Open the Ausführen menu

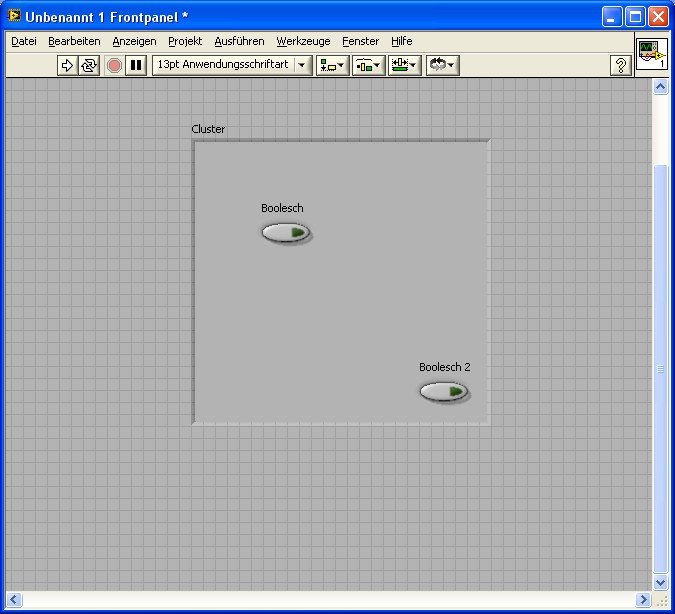pyautogui.click(x=239, y=41)
